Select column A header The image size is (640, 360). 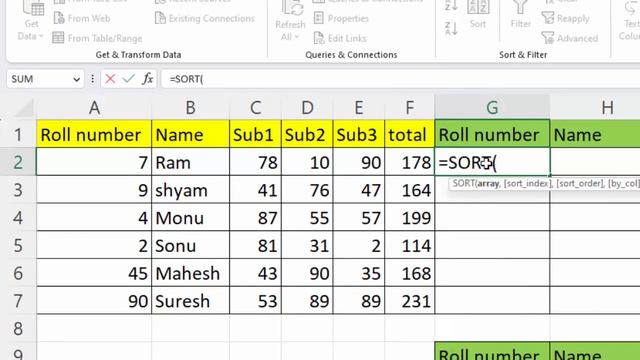pos(94,108)
